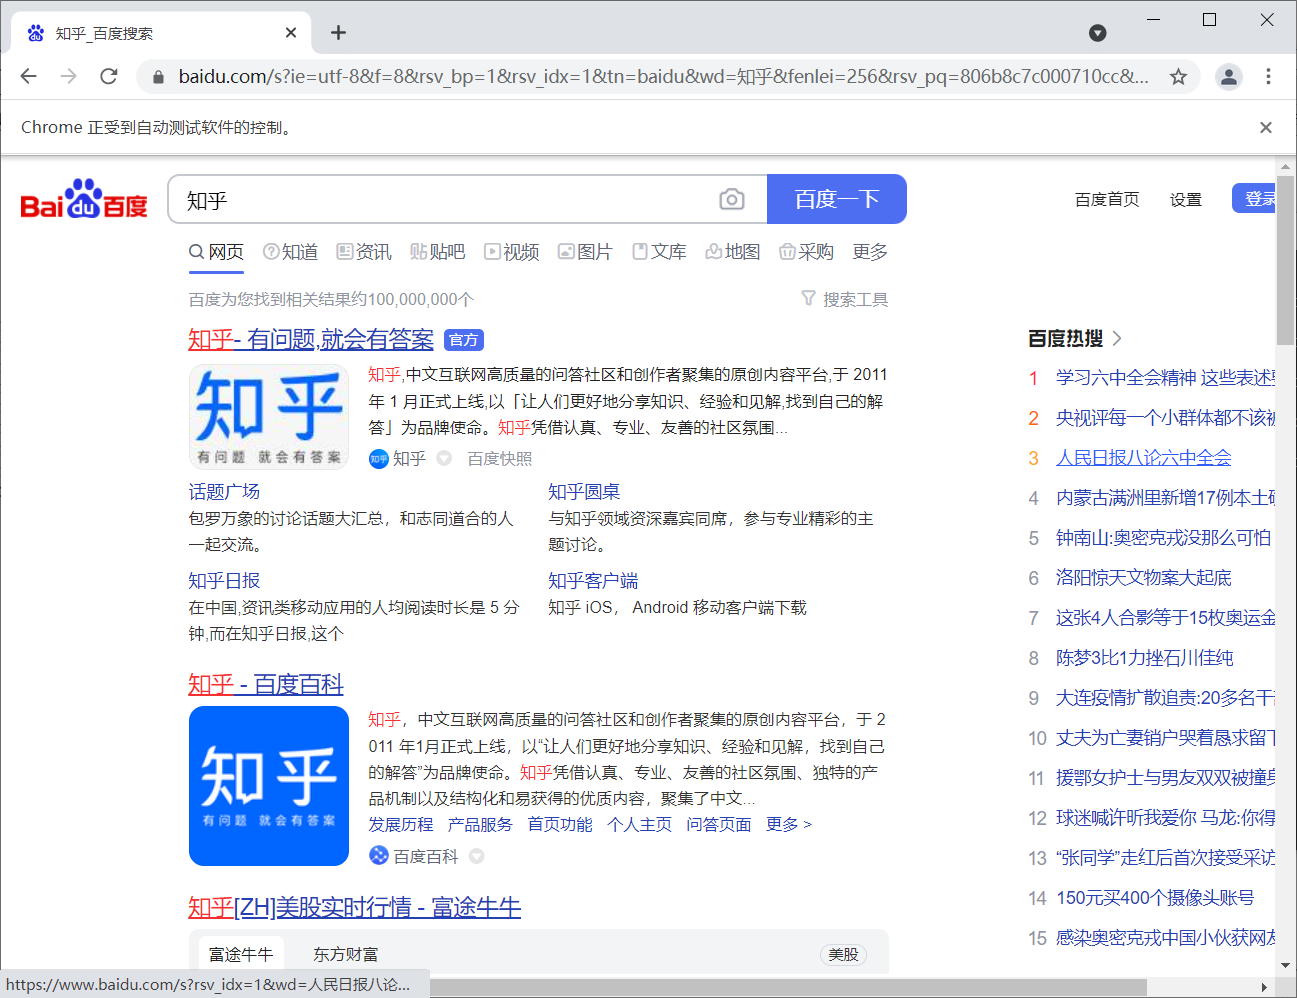Open 问答页面 Baike sublink
This screenshot has width=1297, height=998.
pos(719,824)
